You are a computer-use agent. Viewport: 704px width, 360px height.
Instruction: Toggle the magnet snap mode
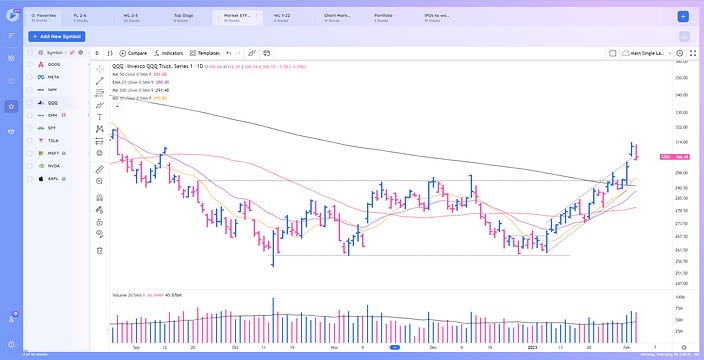pyautogui.click(x=100, y=198)
